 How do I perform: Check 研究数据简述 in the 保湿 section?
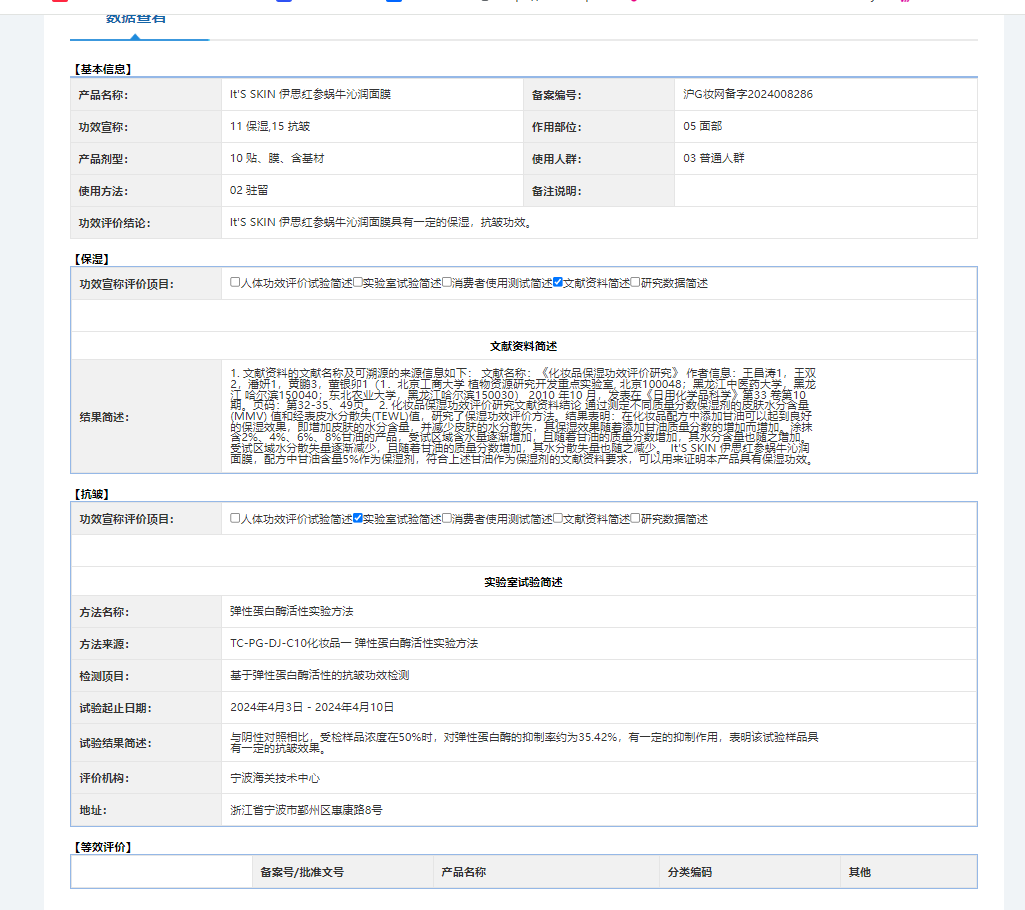(636, 283)
